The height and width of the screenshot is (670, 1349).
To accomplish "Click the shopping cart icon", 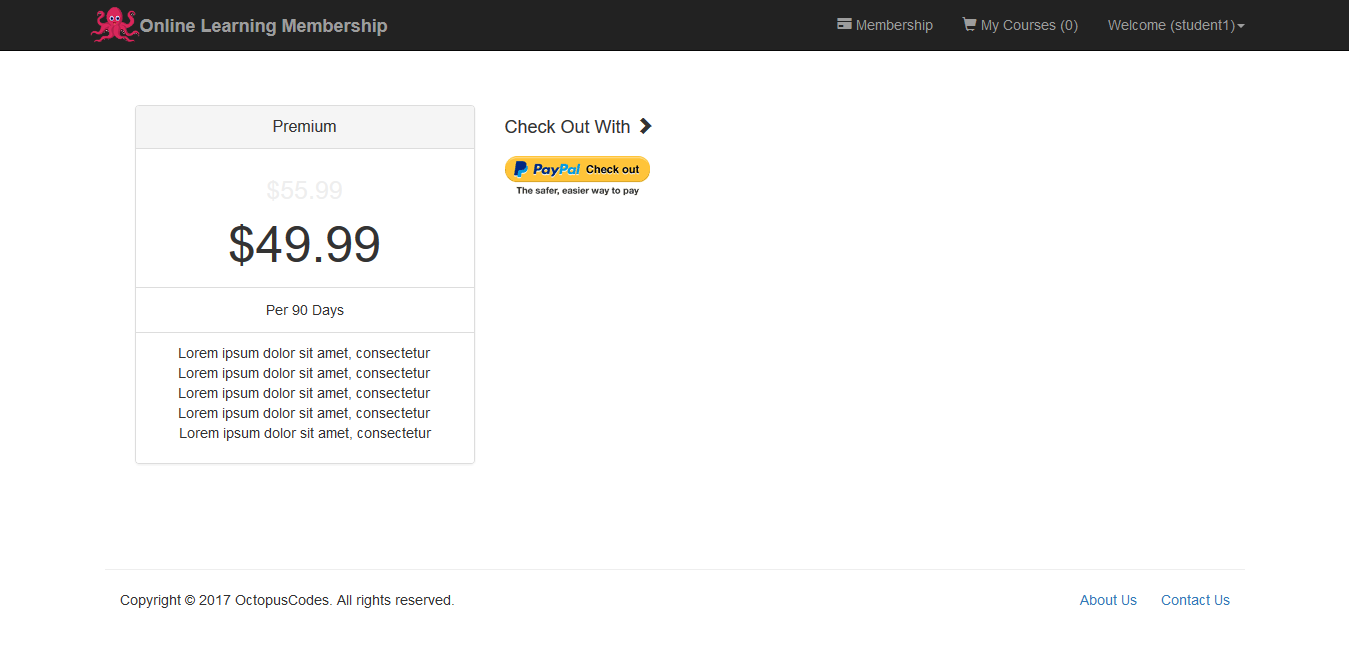I will tap(969, 24).
